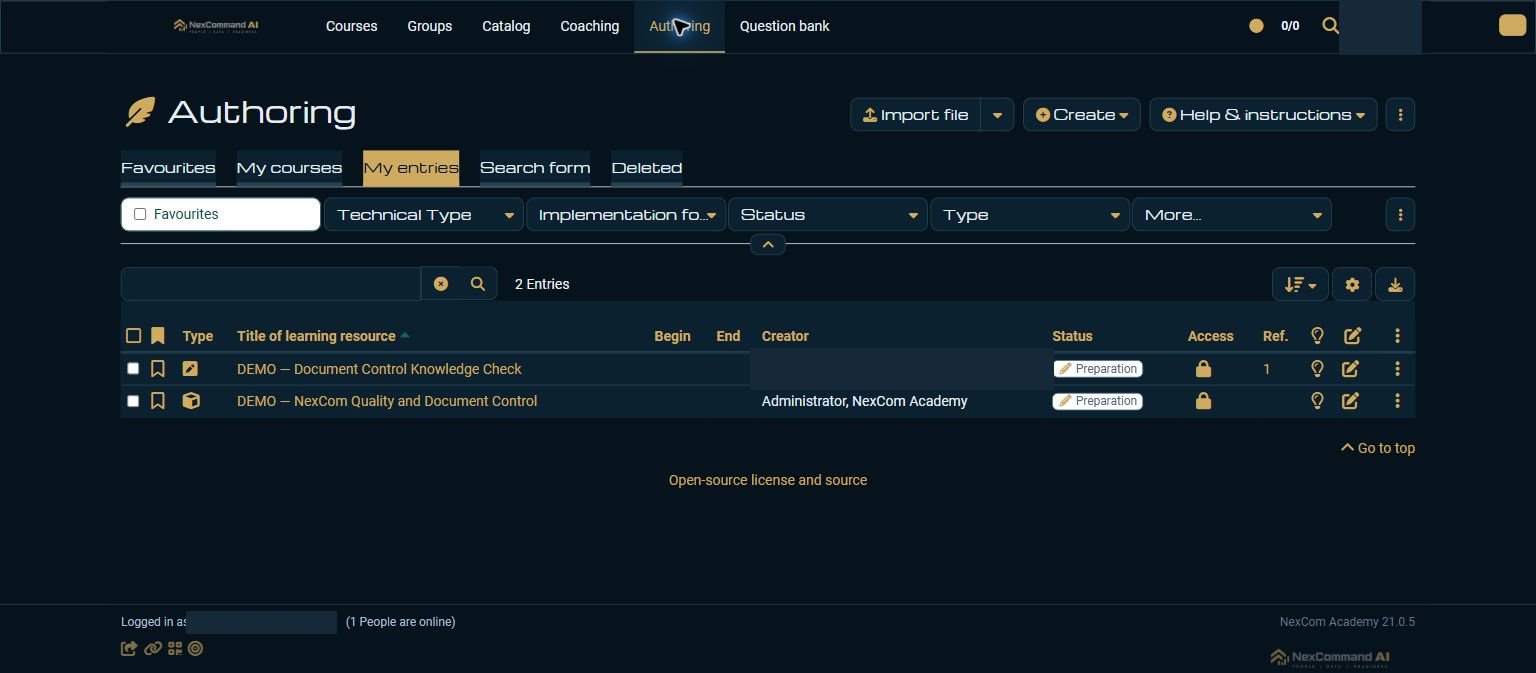Switch to the Deleted tab

click(647, 168)
